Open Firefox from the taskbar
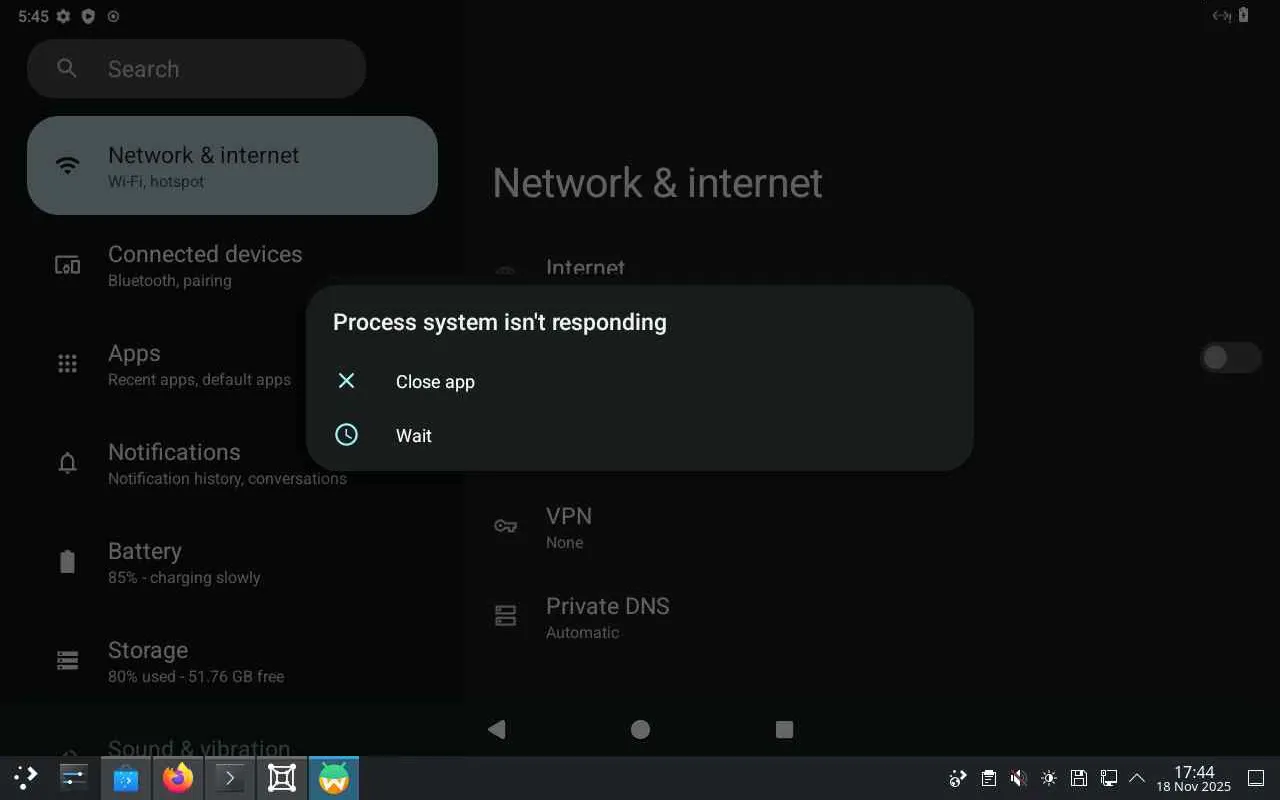1280x800 pixels. (178, 778)
